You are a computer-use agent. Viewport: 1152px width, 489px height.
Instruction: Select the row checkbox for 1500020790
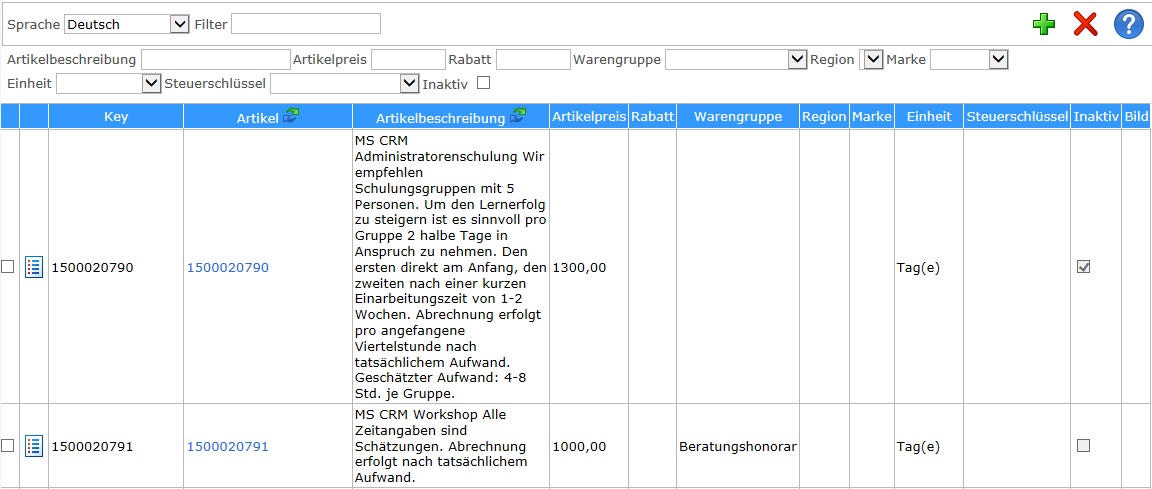pyautogui.click(x=8, y=267)
